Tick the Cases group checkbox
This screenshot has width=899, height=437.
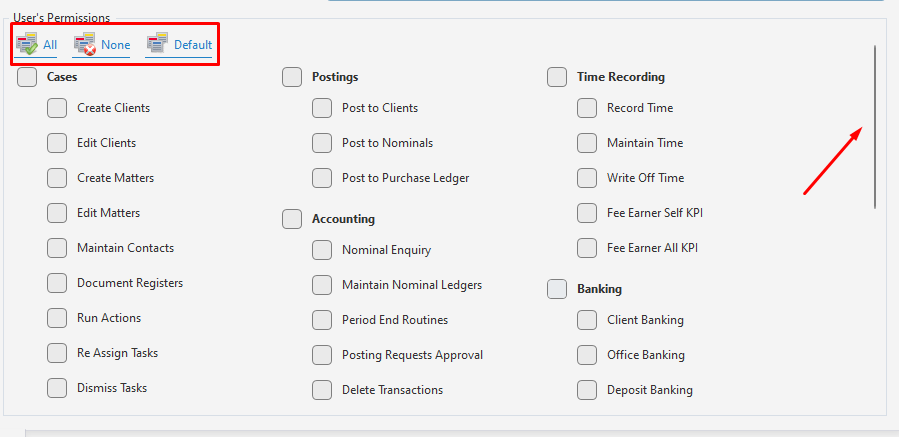[x=27, y=77]
